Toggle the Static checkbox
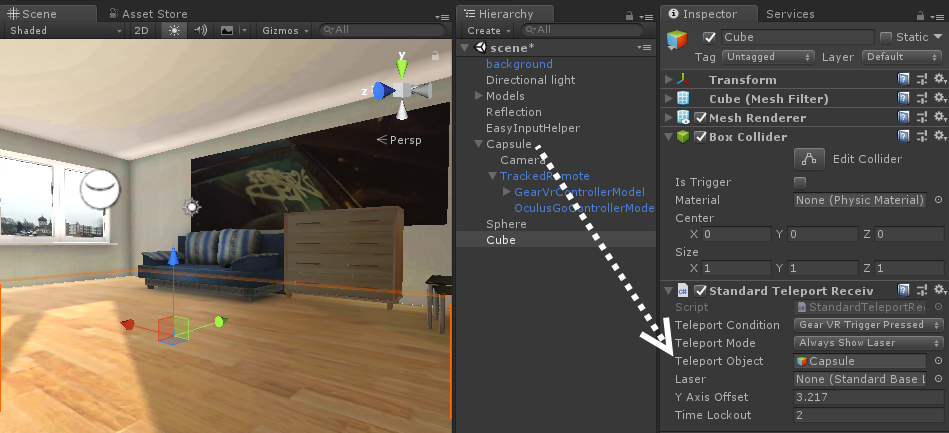Screen dimensions: 949x433 click(886, 37)
